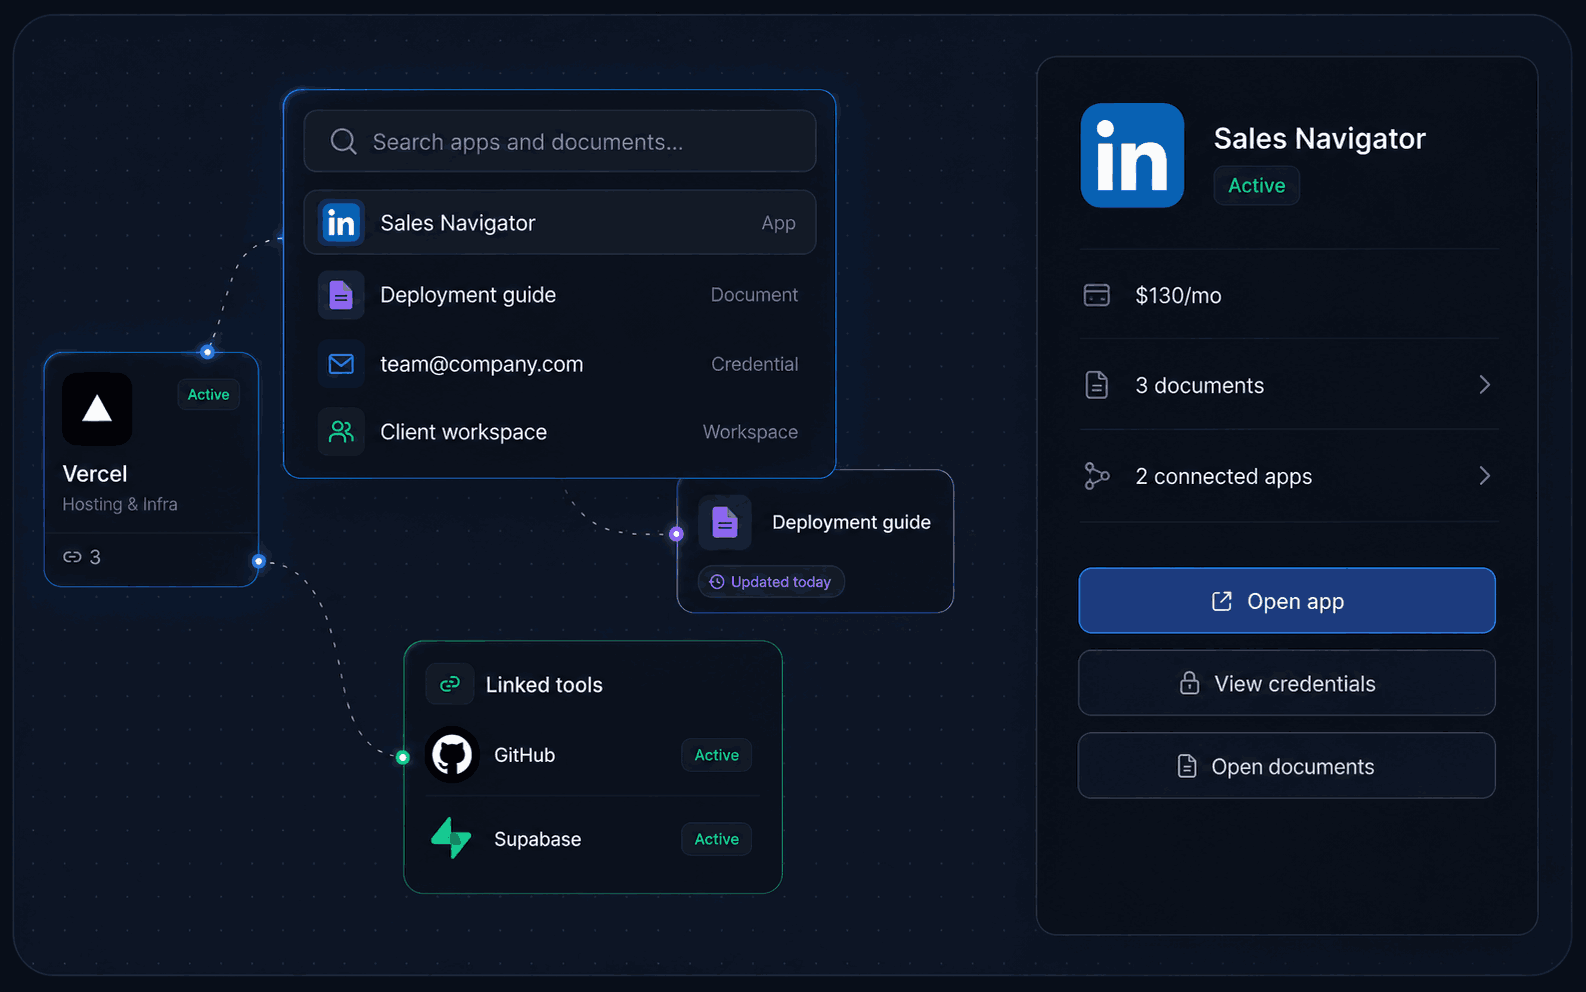
Task: Select Client workspace search result
Action: 560,432
